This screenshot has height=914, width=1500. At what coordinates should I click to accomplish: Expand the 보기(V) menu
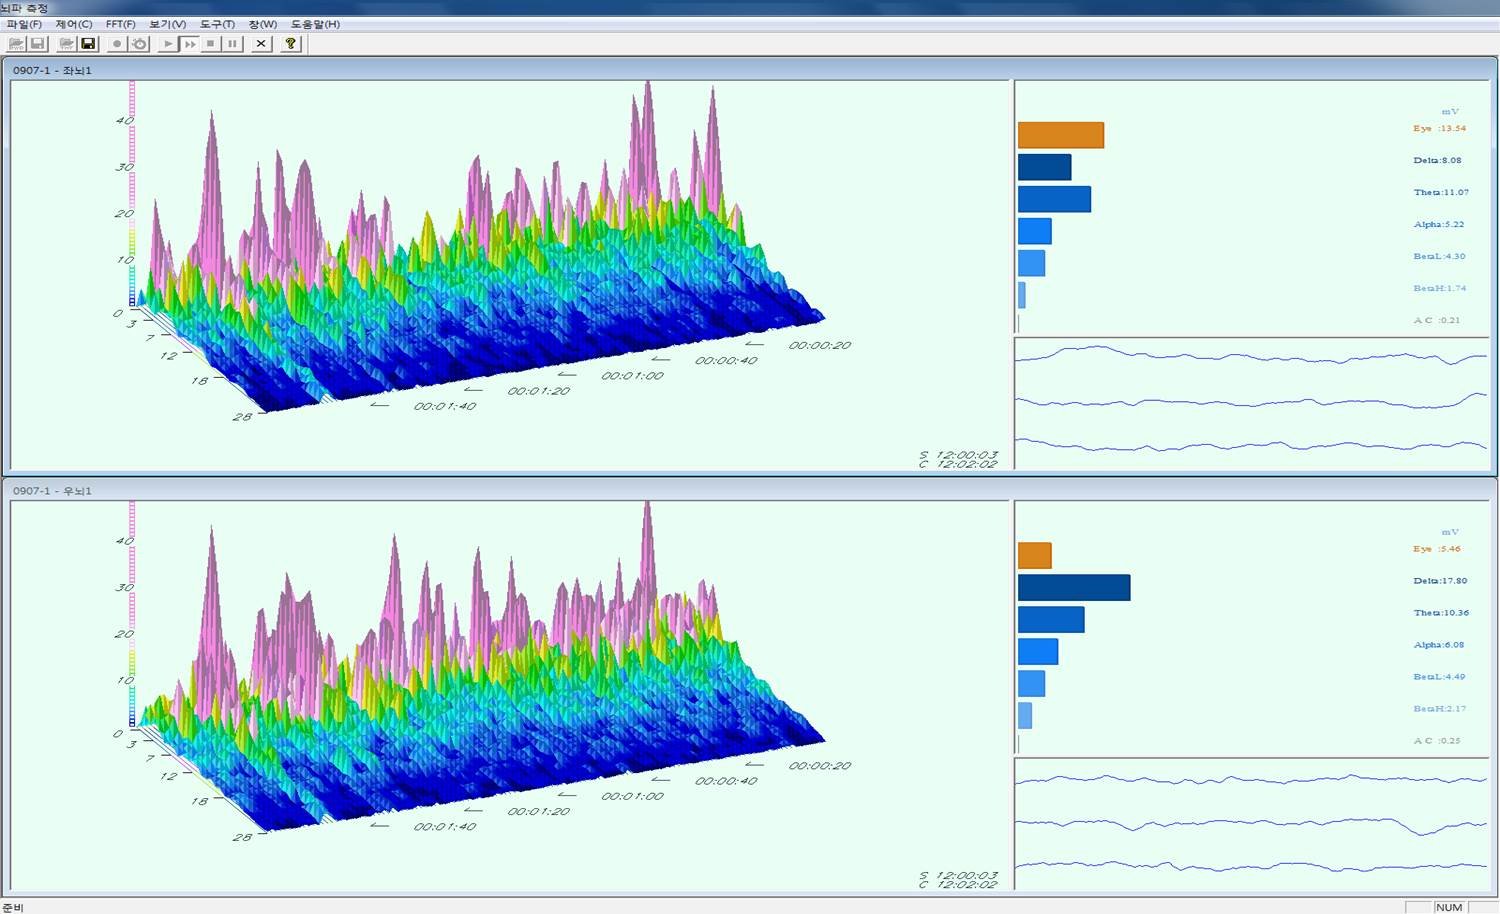(x=167, y=24)
